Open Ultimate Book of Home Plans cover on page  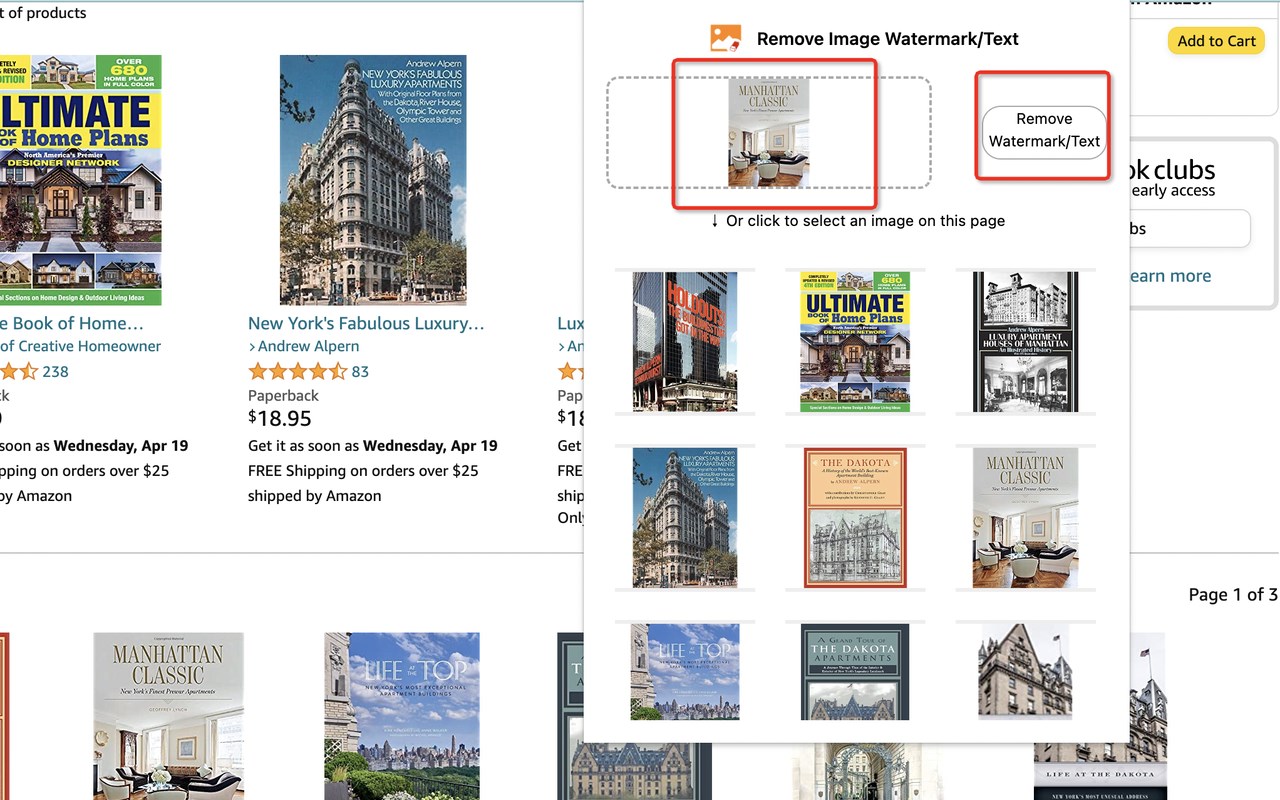point(80,180)
